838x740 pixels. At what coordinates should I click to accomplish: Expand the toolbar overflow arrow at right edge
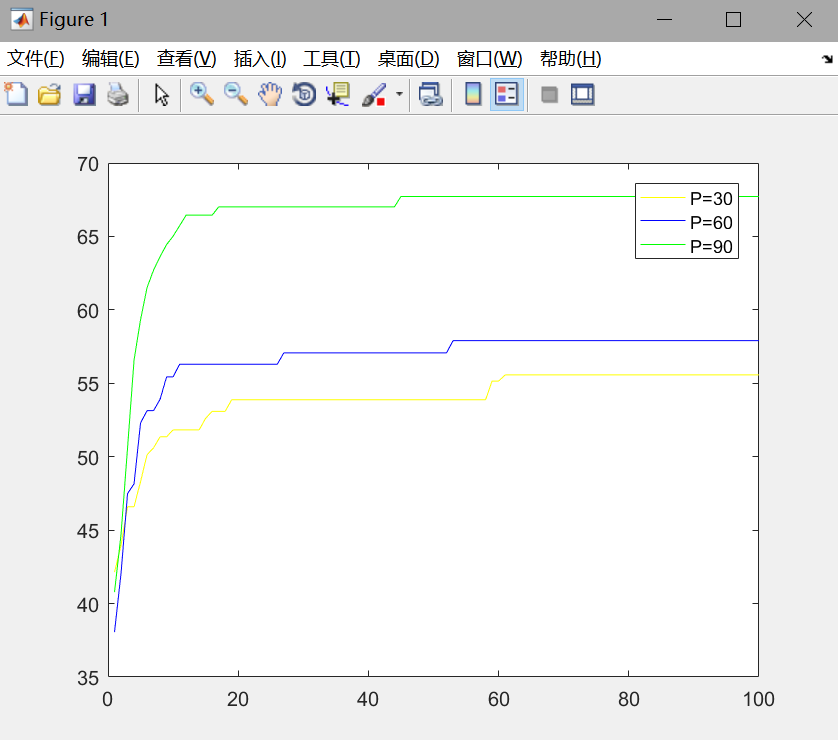tap(826, 59)
